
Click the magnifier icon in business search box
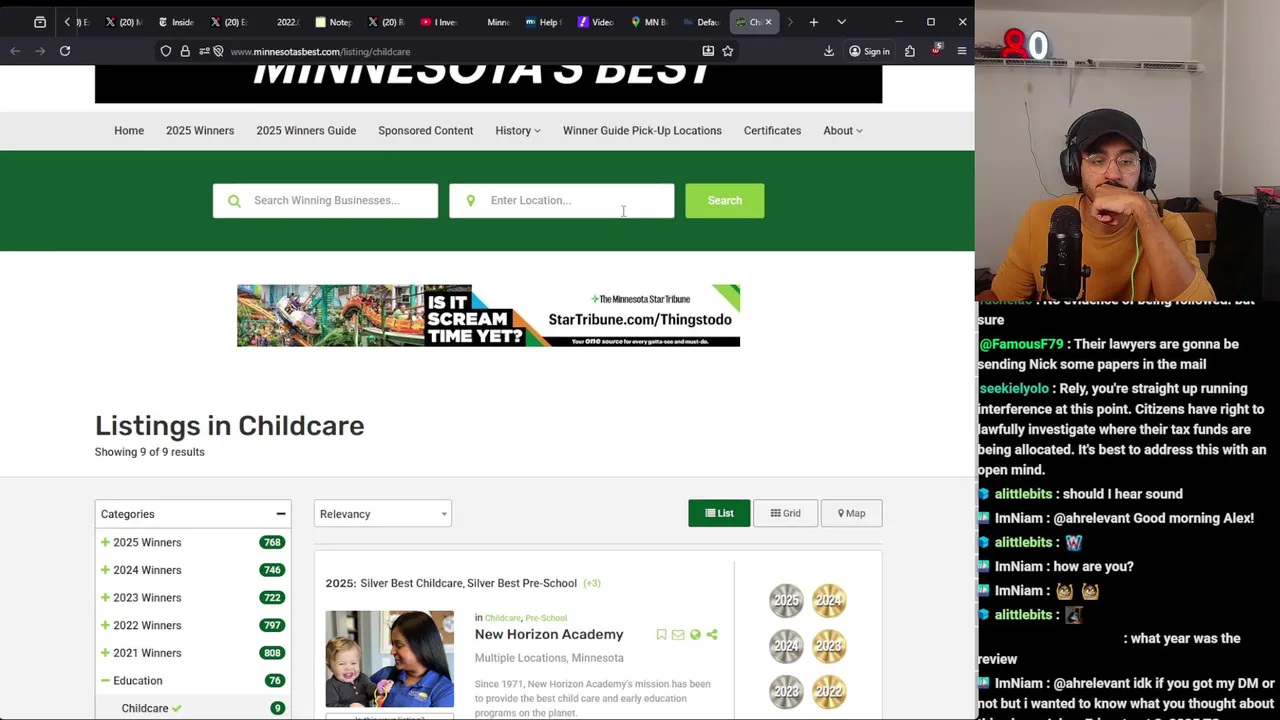(x=234, y=201)
